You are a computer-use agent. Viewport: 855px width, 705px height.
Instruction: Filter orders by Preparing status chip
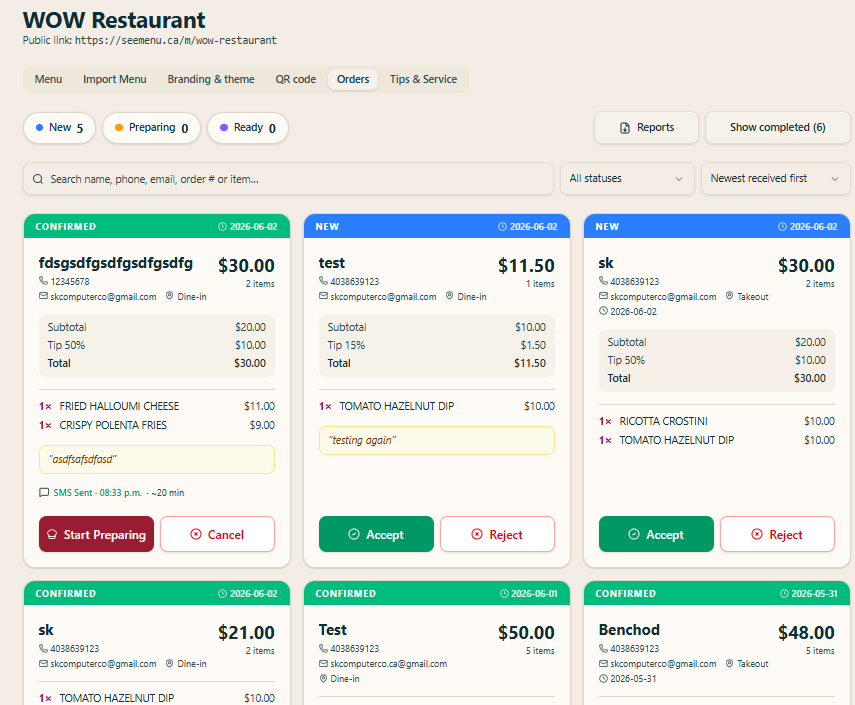(x=152, y=128)
